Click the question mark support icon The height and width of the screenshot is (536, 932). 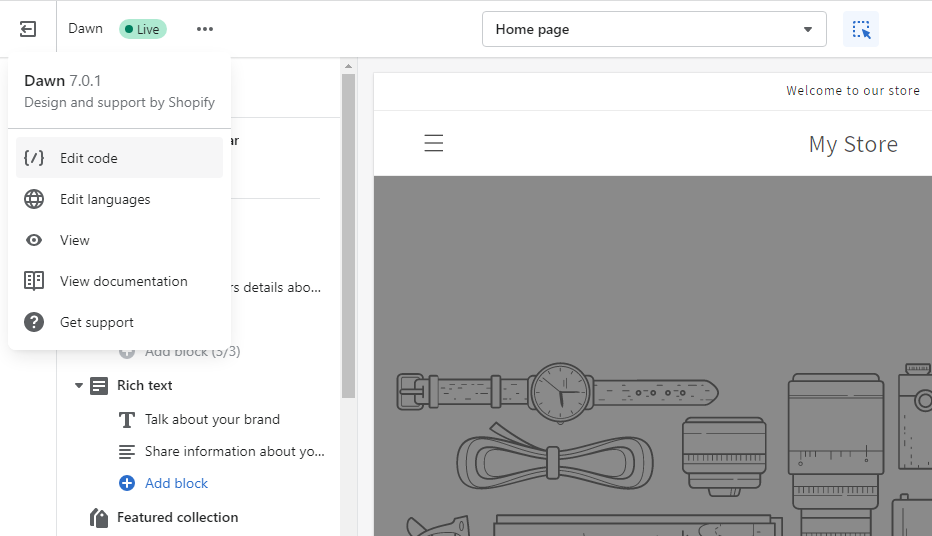(x=34, y=322)
